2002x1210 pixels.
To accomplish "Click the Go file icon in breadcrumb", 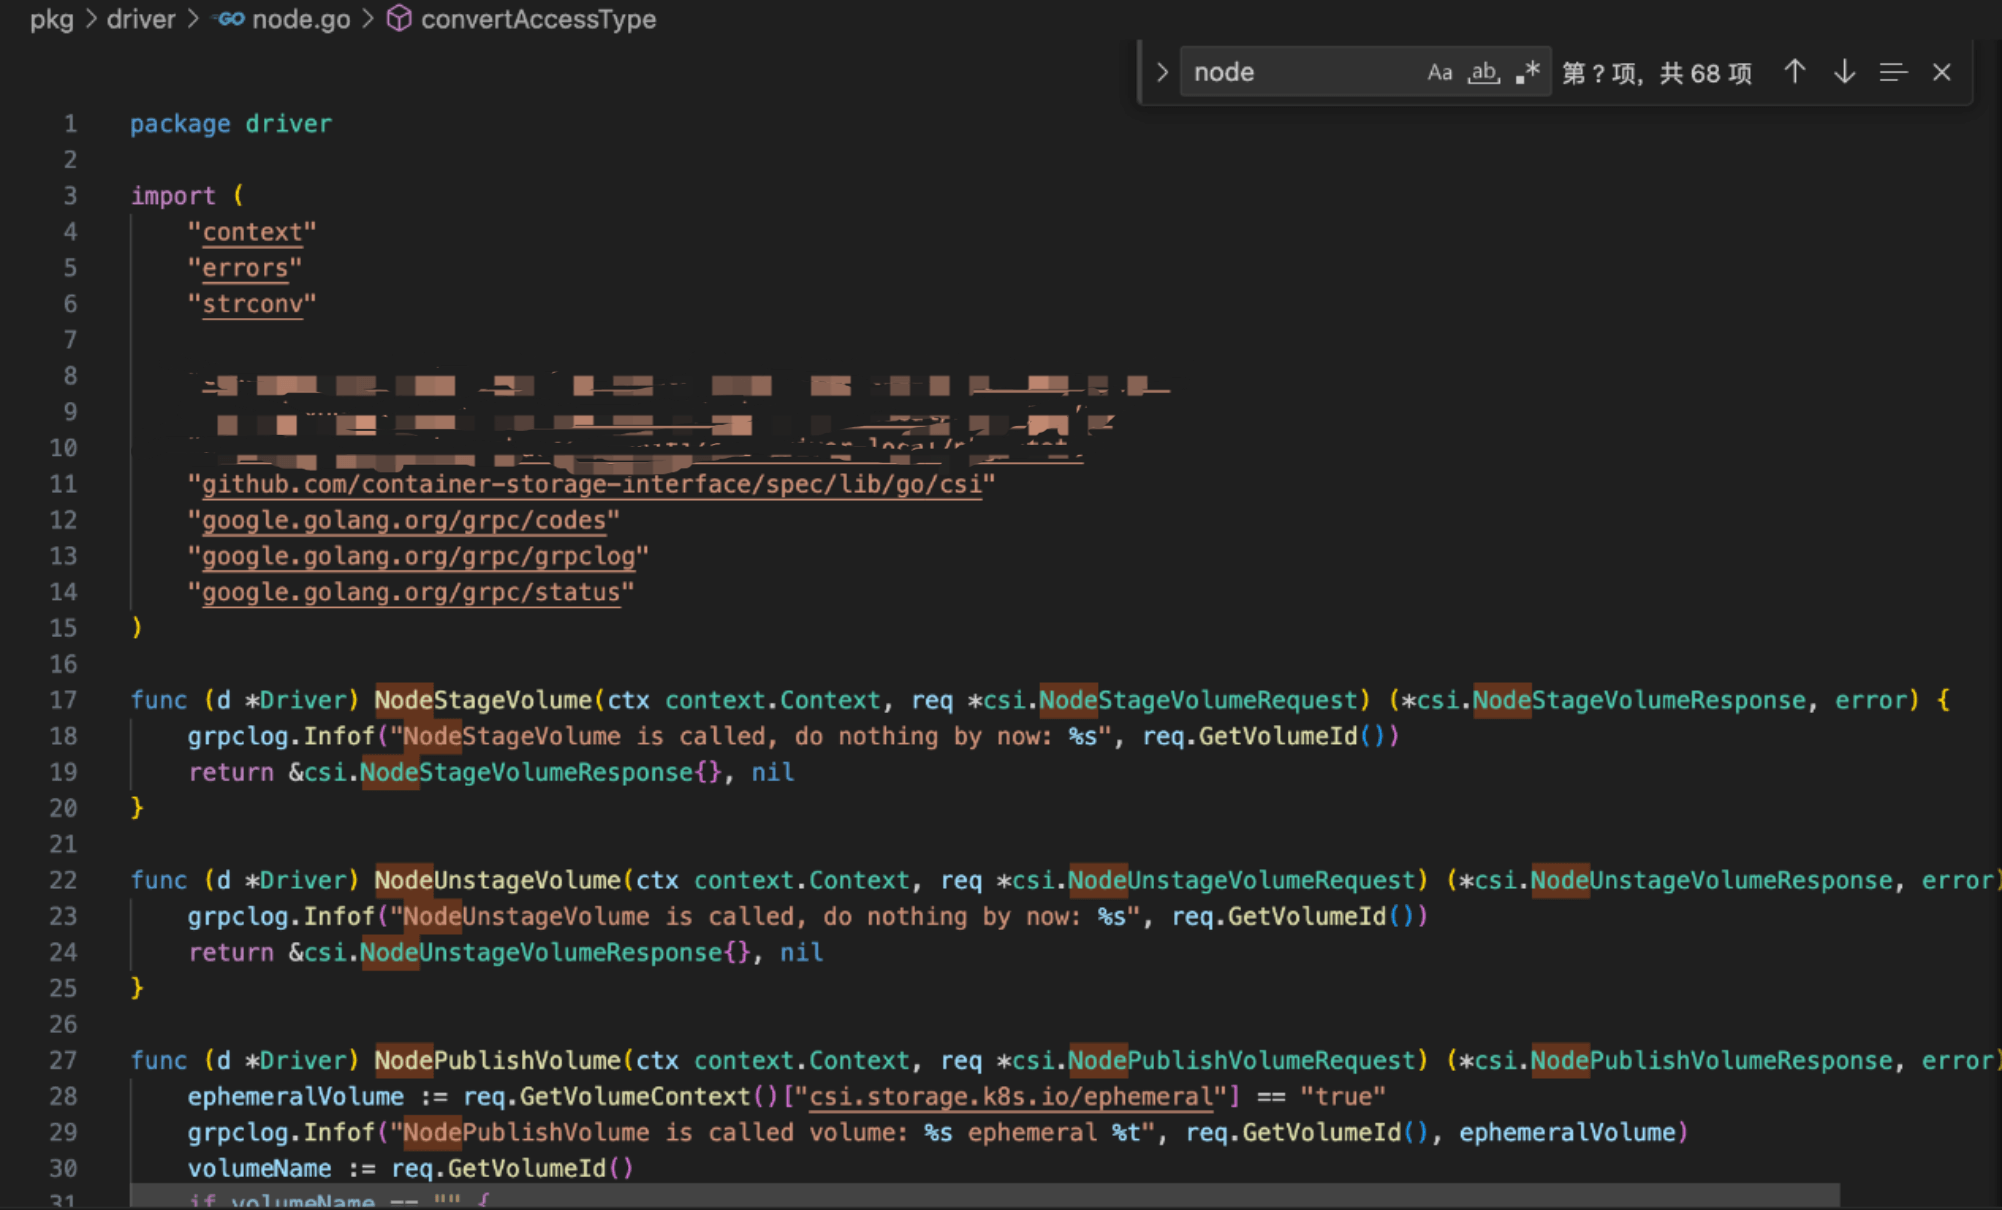I will [x=228, y=19].
